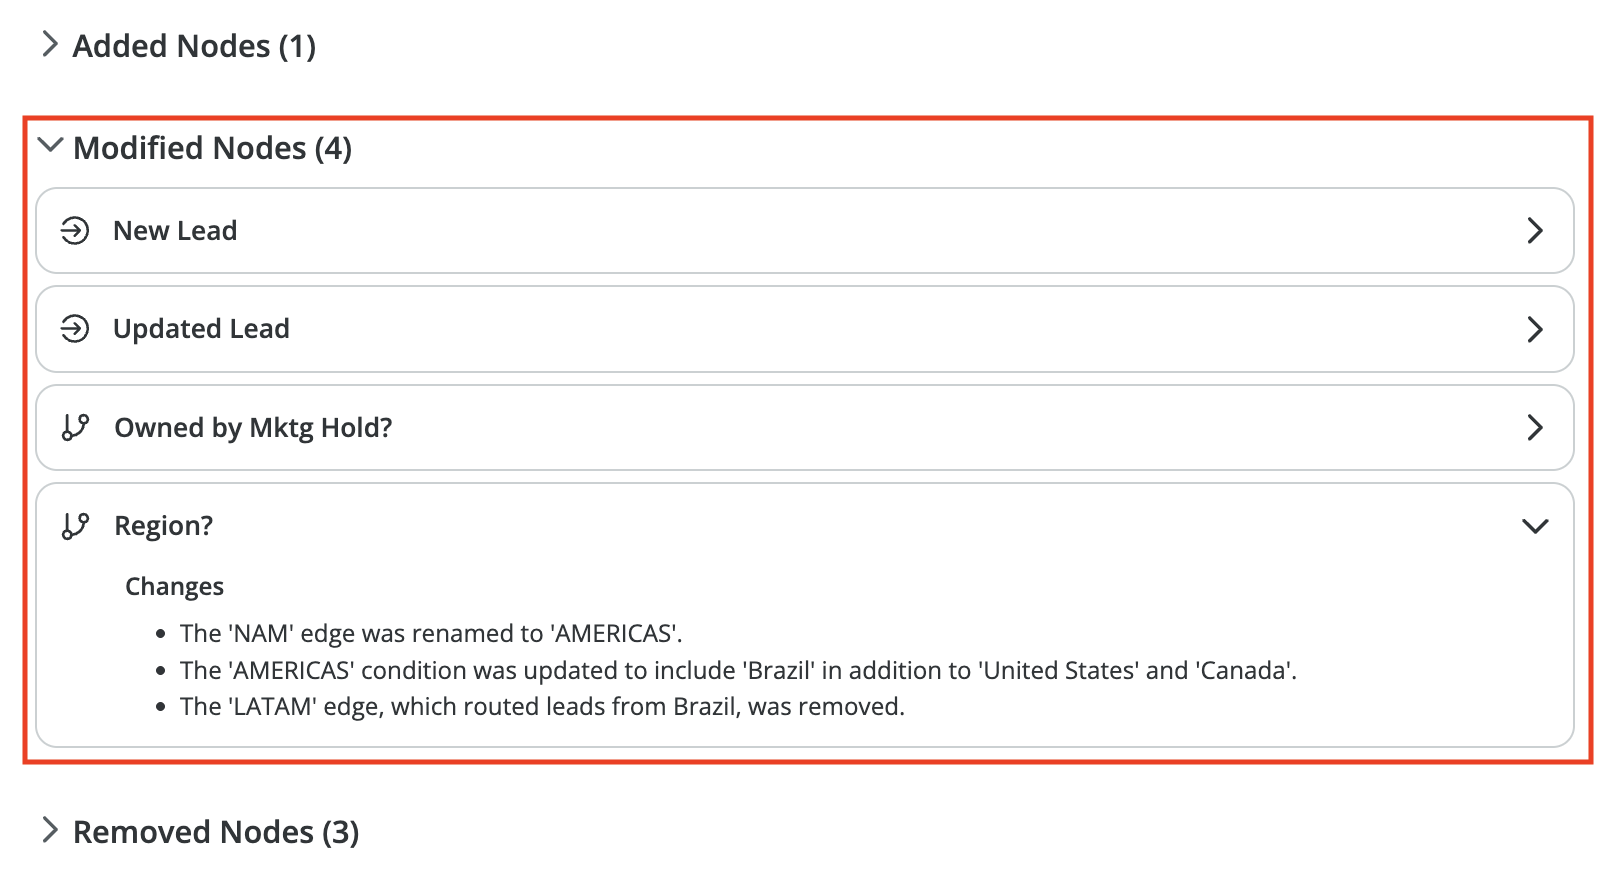
Task: Expand the Removed Nodes section chevron
Action: [49, 830]
